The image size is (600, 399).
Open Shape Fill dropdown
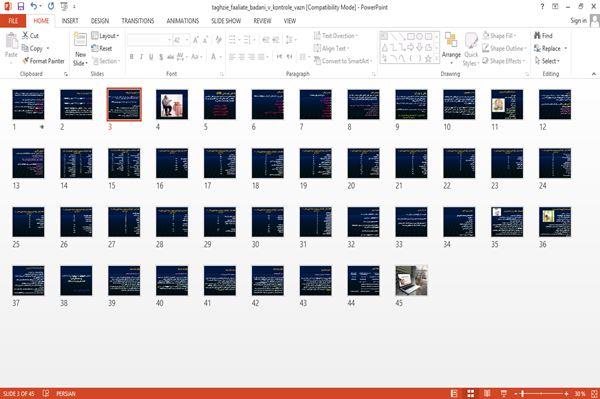coord(499,36)
